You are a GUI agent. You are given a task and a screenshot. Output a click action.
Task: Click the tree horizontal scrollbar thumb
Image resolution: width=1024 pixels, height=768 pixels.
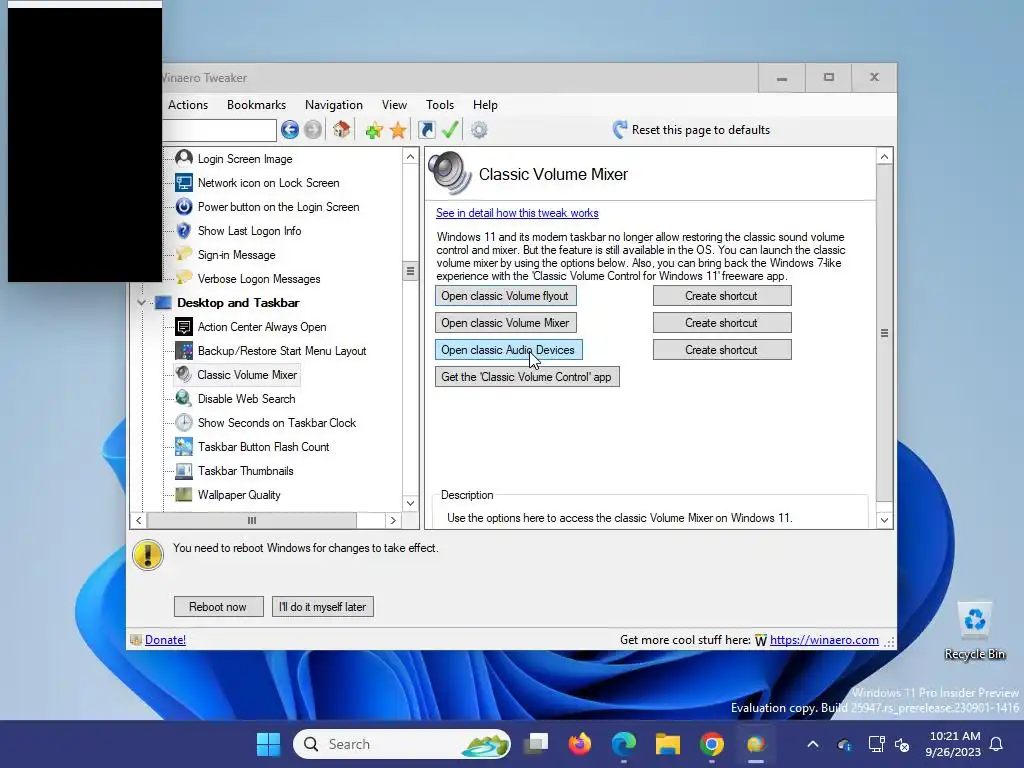(x=252, y=520)
